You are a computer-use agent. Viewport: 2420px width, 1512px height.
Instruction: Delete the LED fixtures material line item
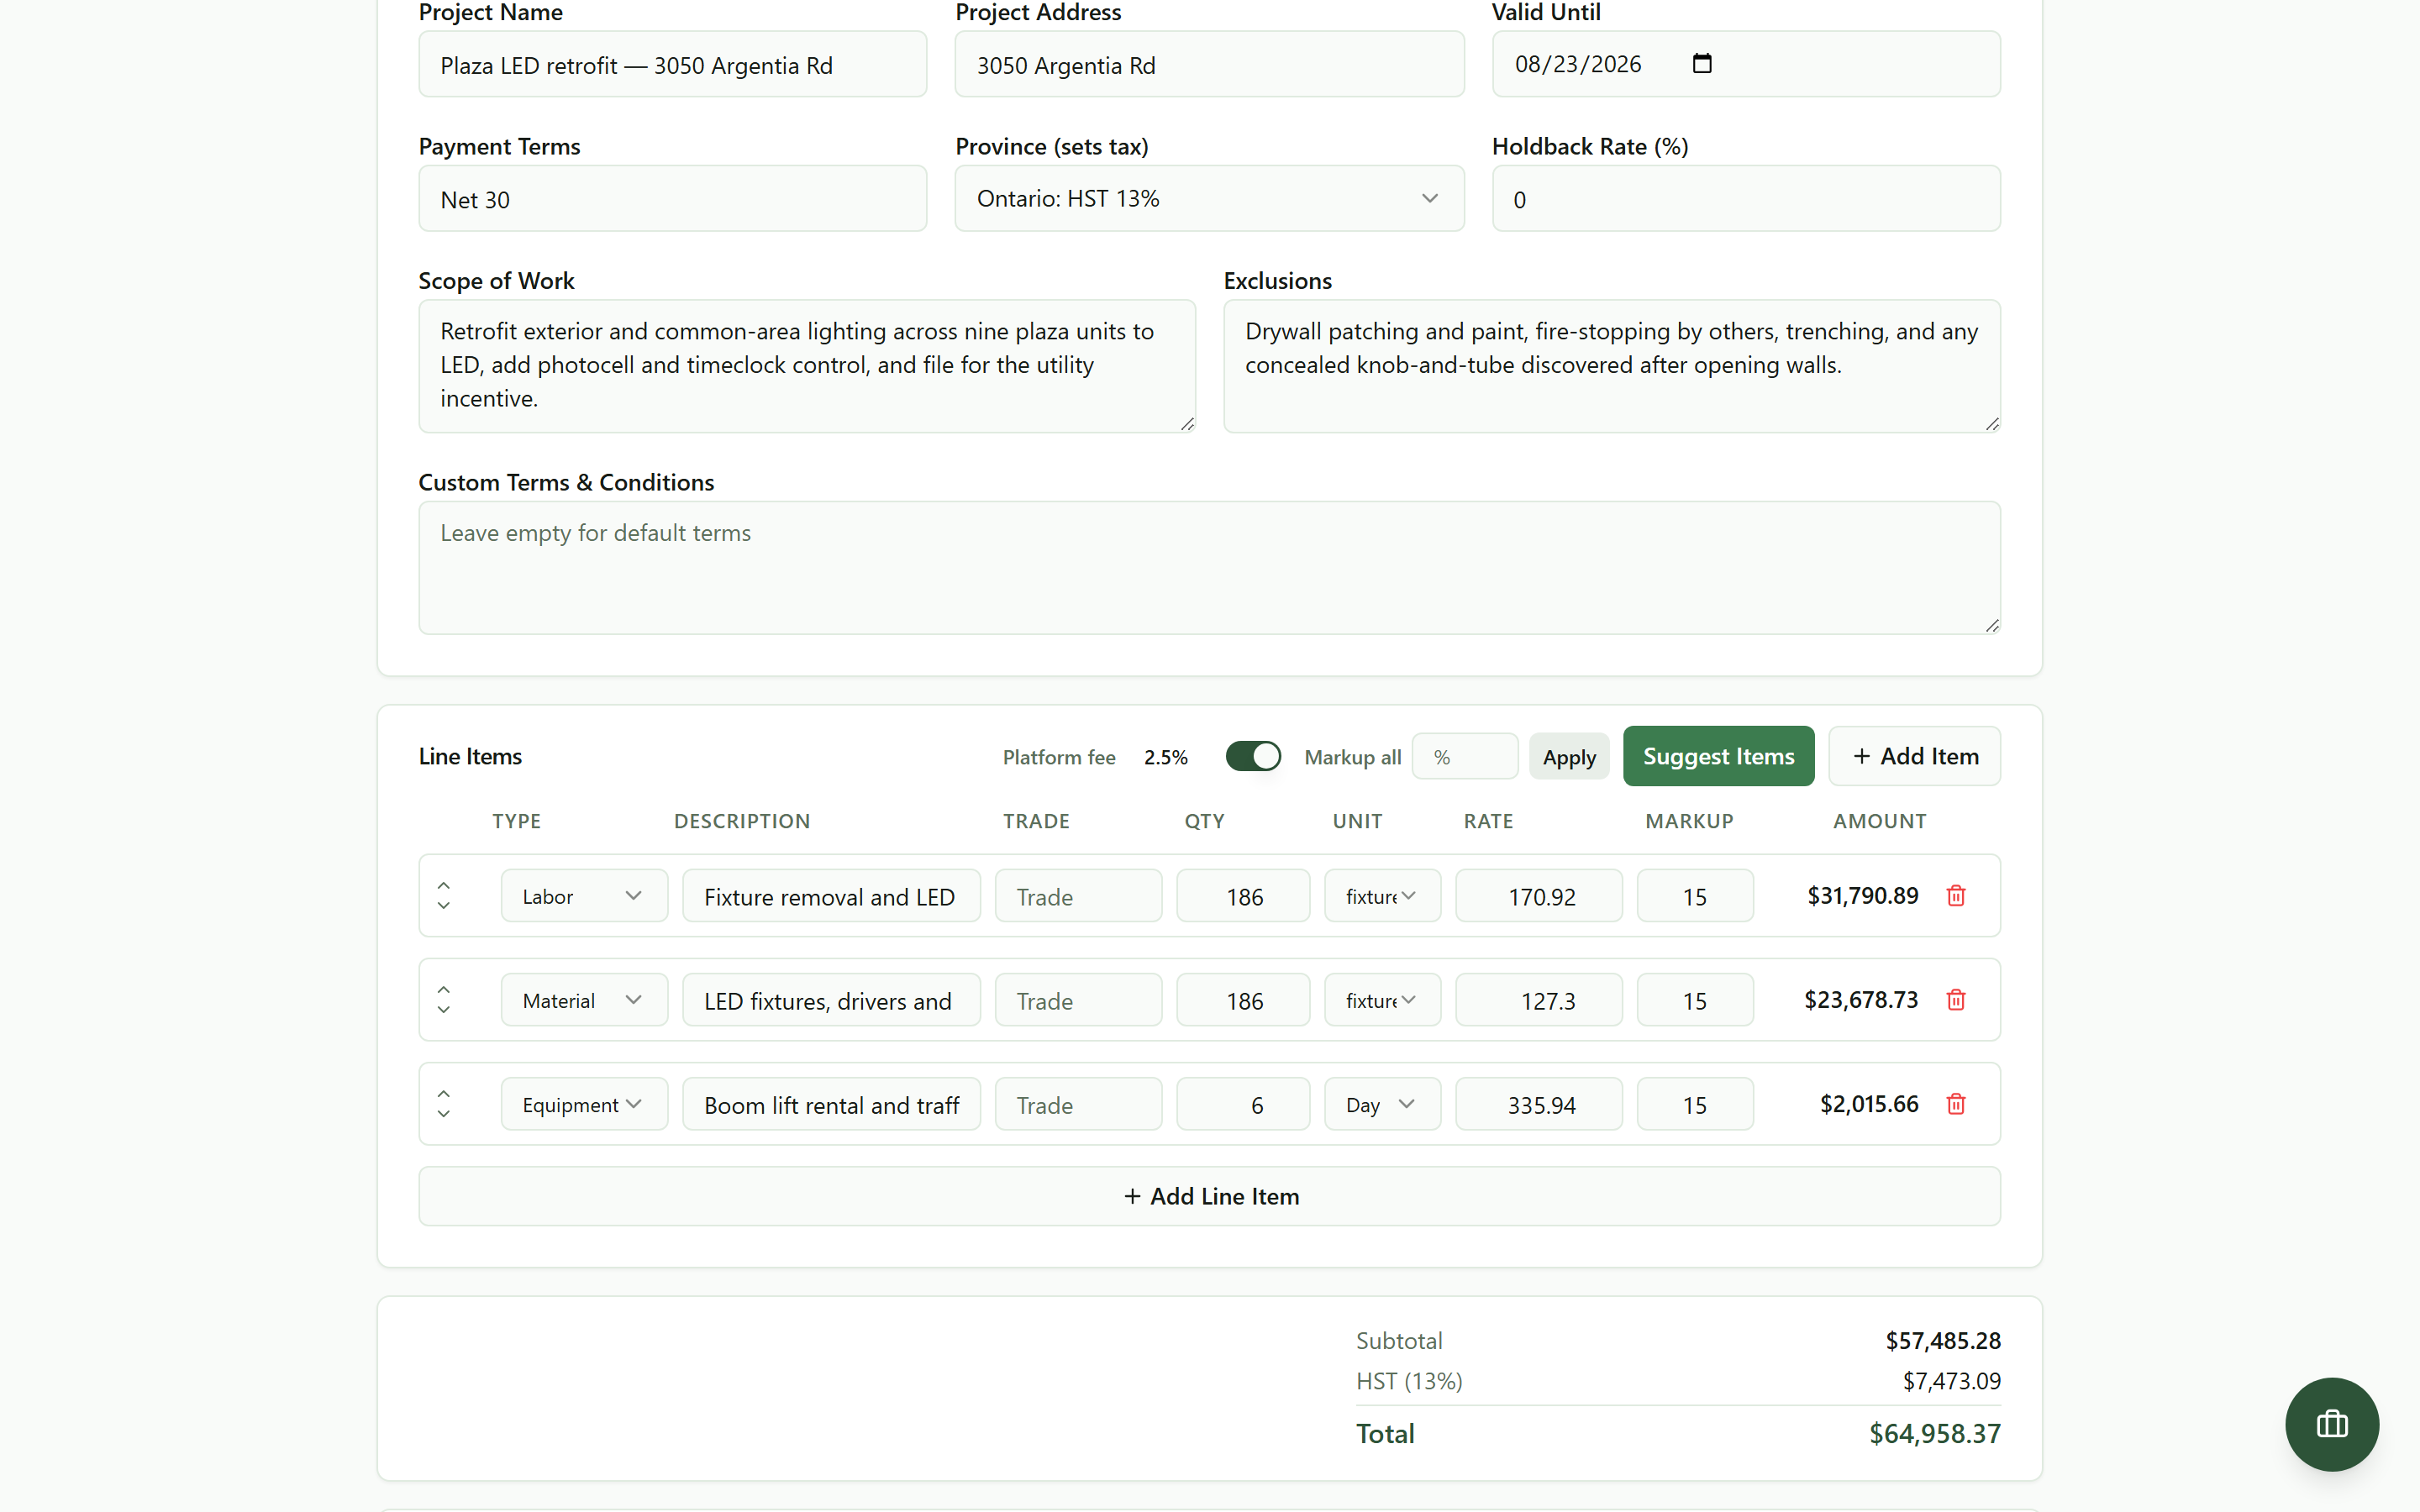1956,1000
